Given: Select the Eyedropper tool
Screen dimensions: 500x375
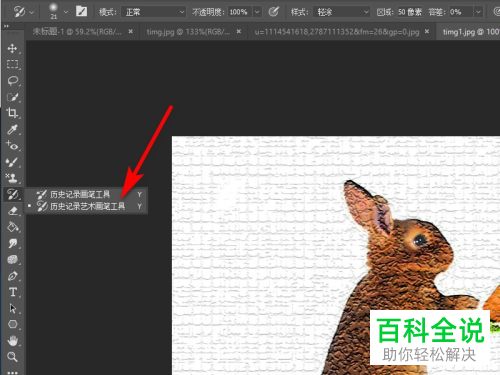Looking at the screenshot, I should (x=12, y=129).
